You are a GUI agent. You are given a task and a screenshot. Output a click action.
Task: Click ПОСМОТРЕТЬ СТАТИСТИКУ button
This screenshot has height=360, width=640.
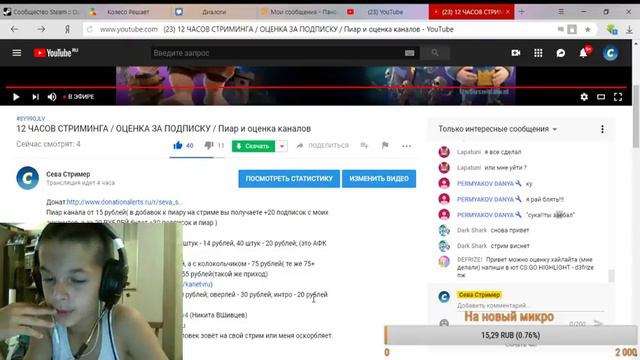coord(289,179)
